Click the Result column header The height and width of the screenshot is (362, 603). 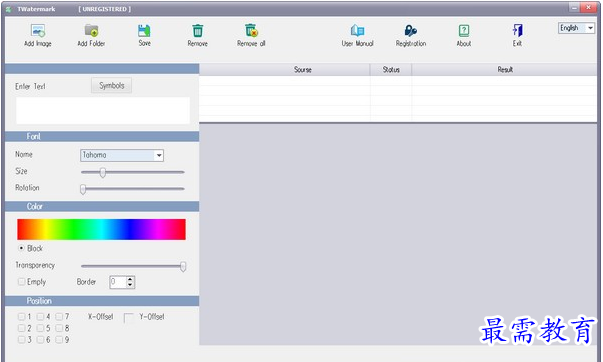coord(505,70)
